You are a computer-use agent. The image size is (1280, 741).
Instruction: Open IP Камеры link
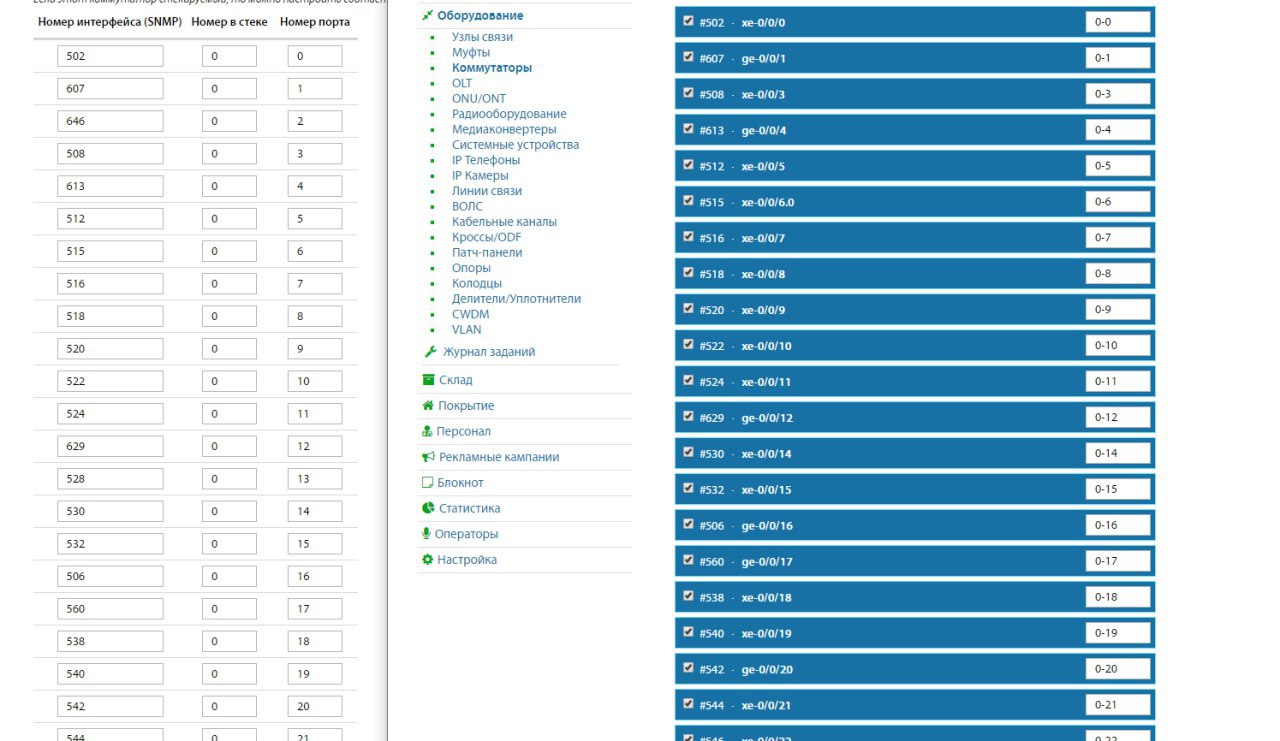480,175
